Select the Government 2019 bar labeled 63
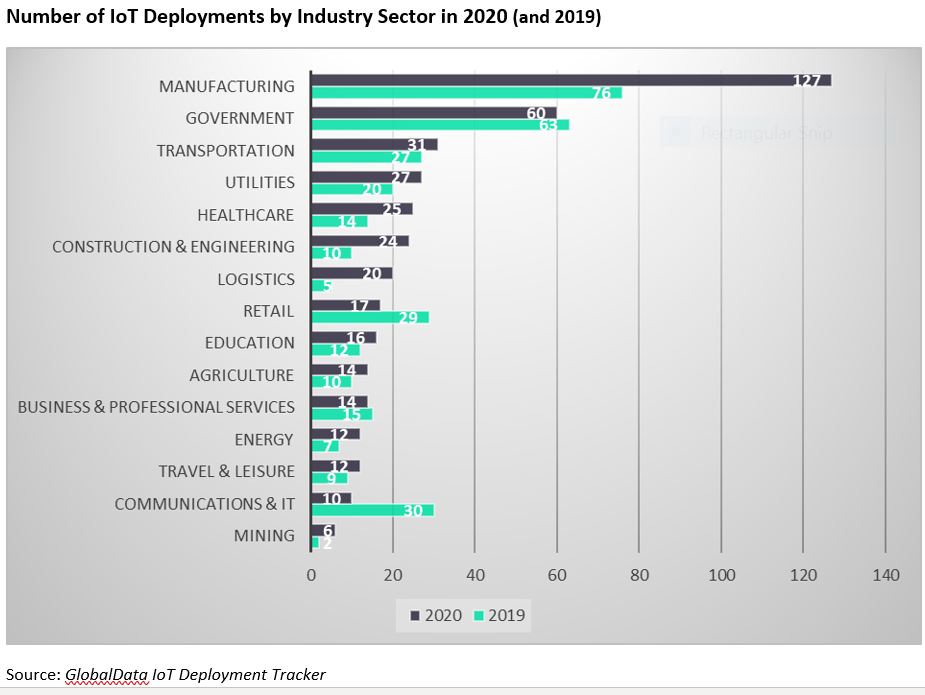 440,125
